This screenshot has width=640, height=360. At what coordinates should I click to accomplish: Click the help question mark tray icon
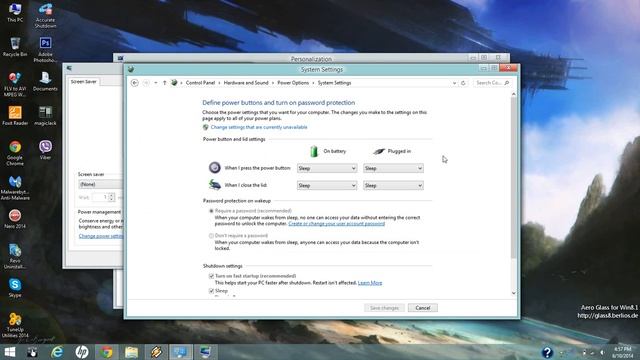(547, 352)
